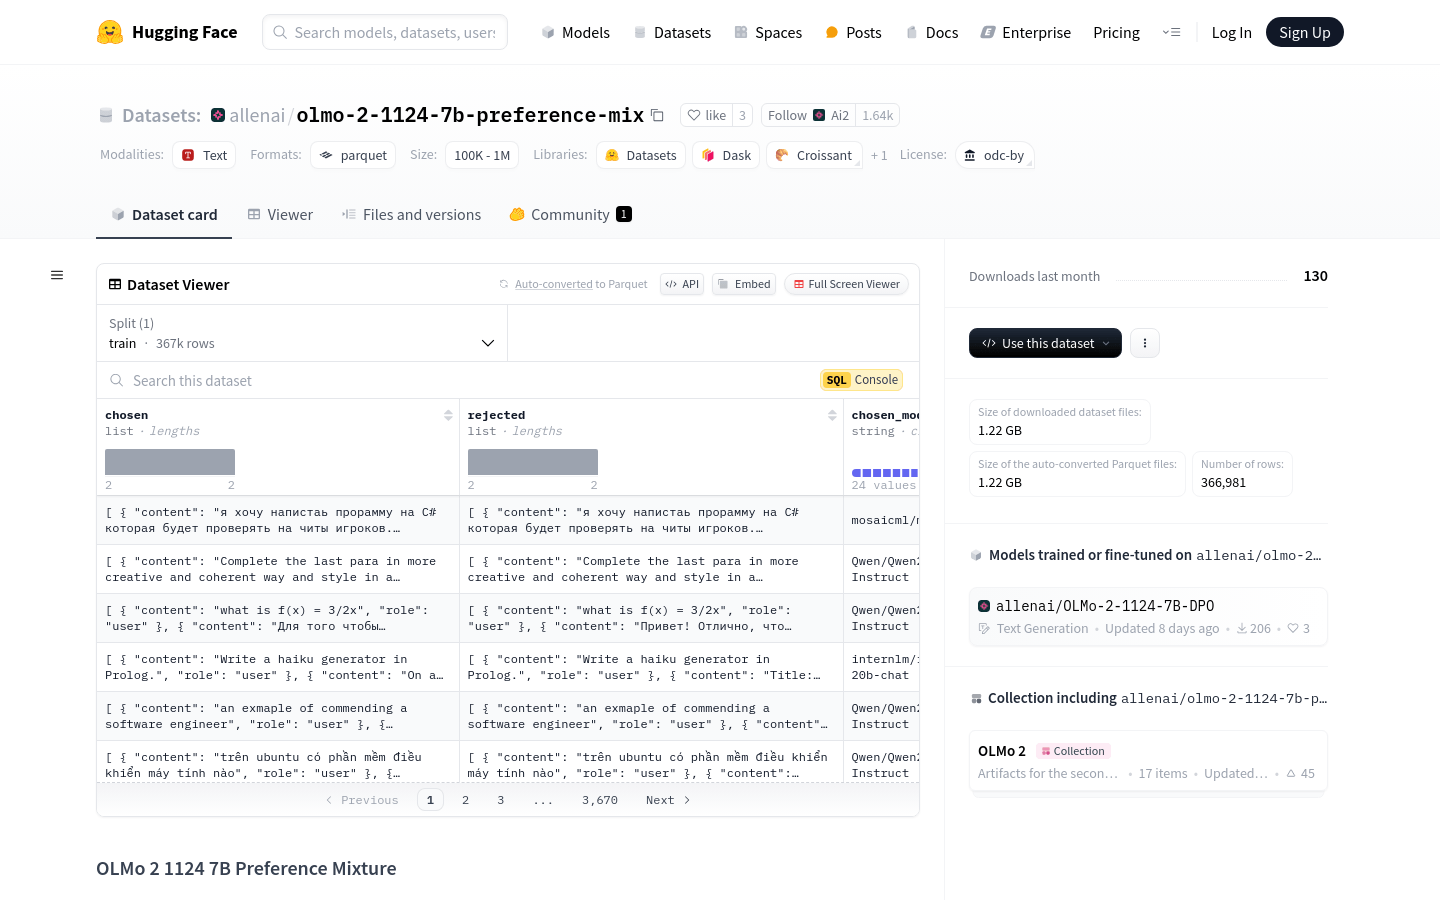Focus the search models input field
The image size is (1440, 900).
coord(385,32)
